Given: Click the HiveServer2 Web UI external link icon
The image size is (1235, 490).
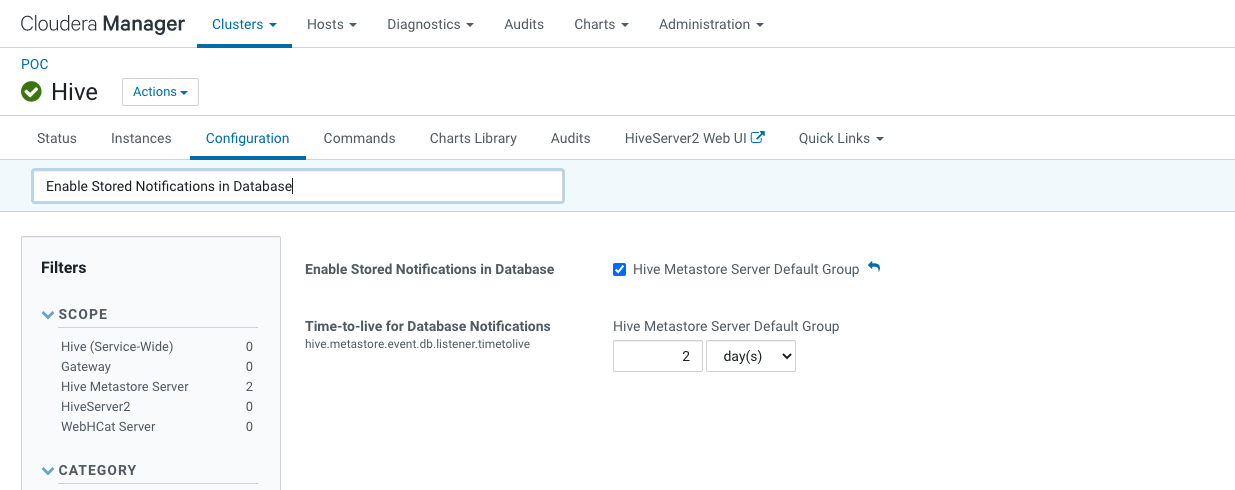Looking at the screenshot, I should click(758, 138).
